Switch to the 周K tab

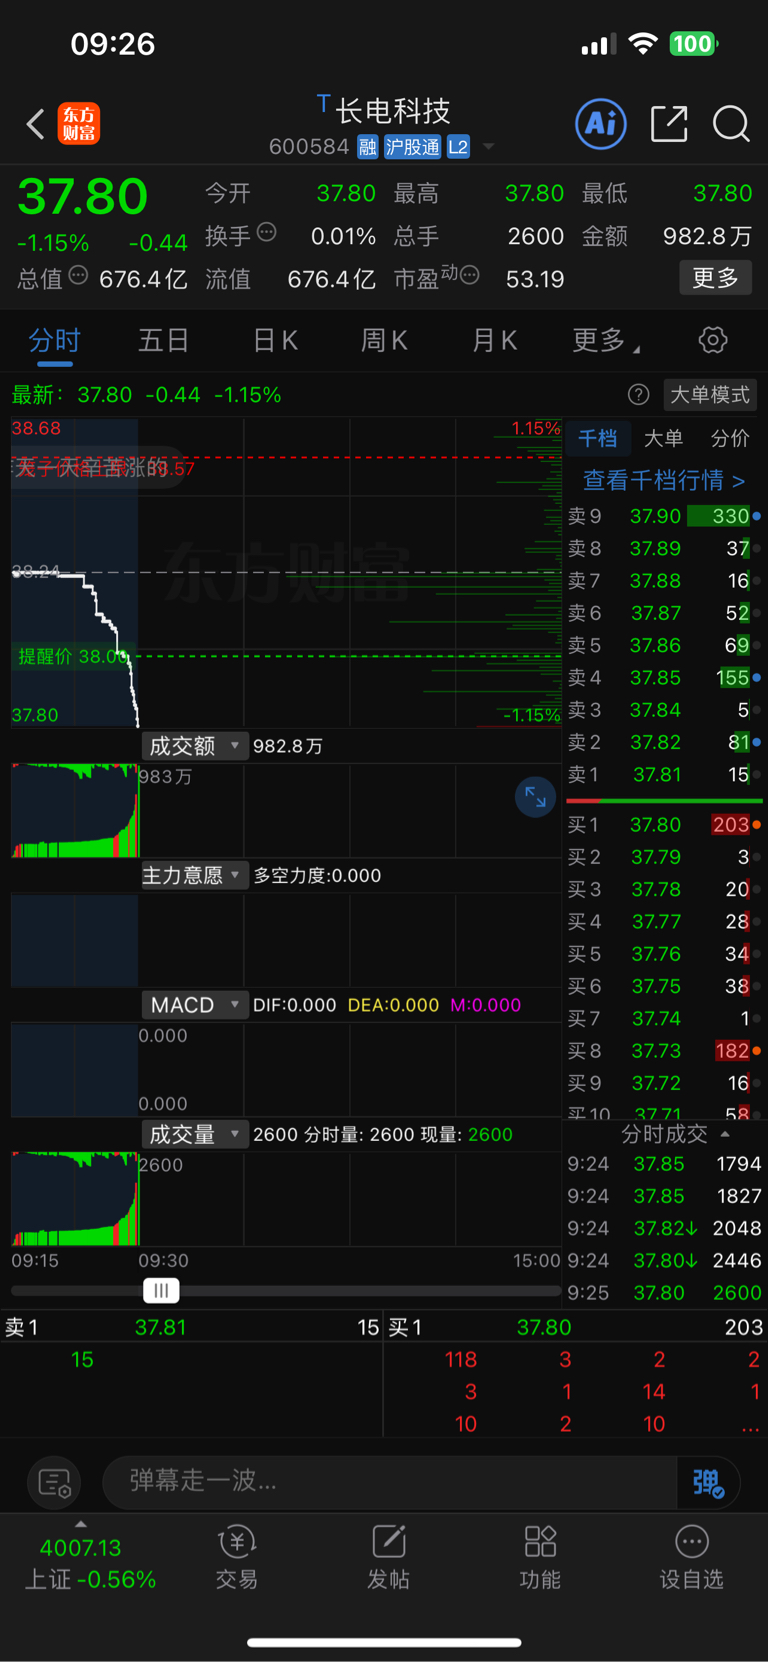384,341
